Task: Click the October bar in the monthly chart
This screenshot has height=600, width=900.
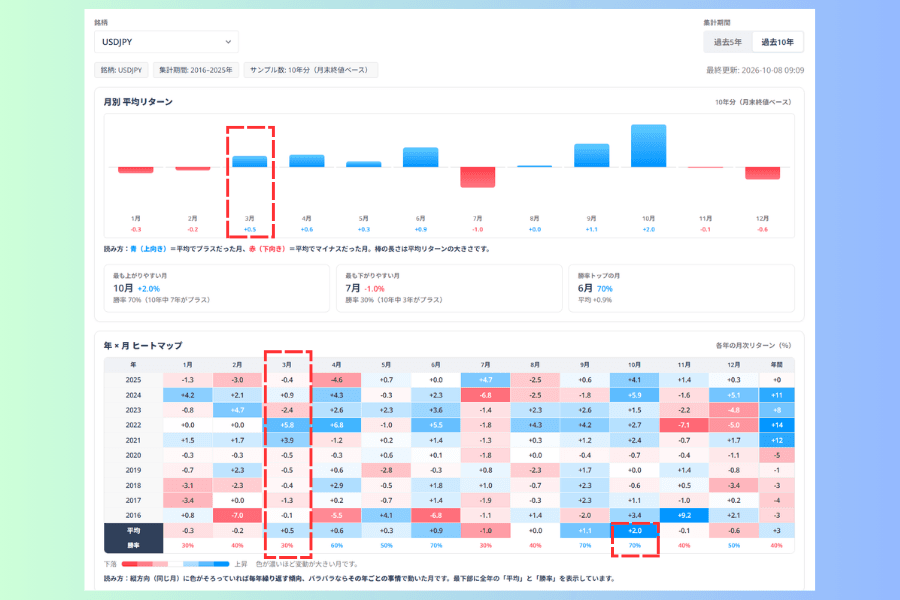Action: click(649, 146)
